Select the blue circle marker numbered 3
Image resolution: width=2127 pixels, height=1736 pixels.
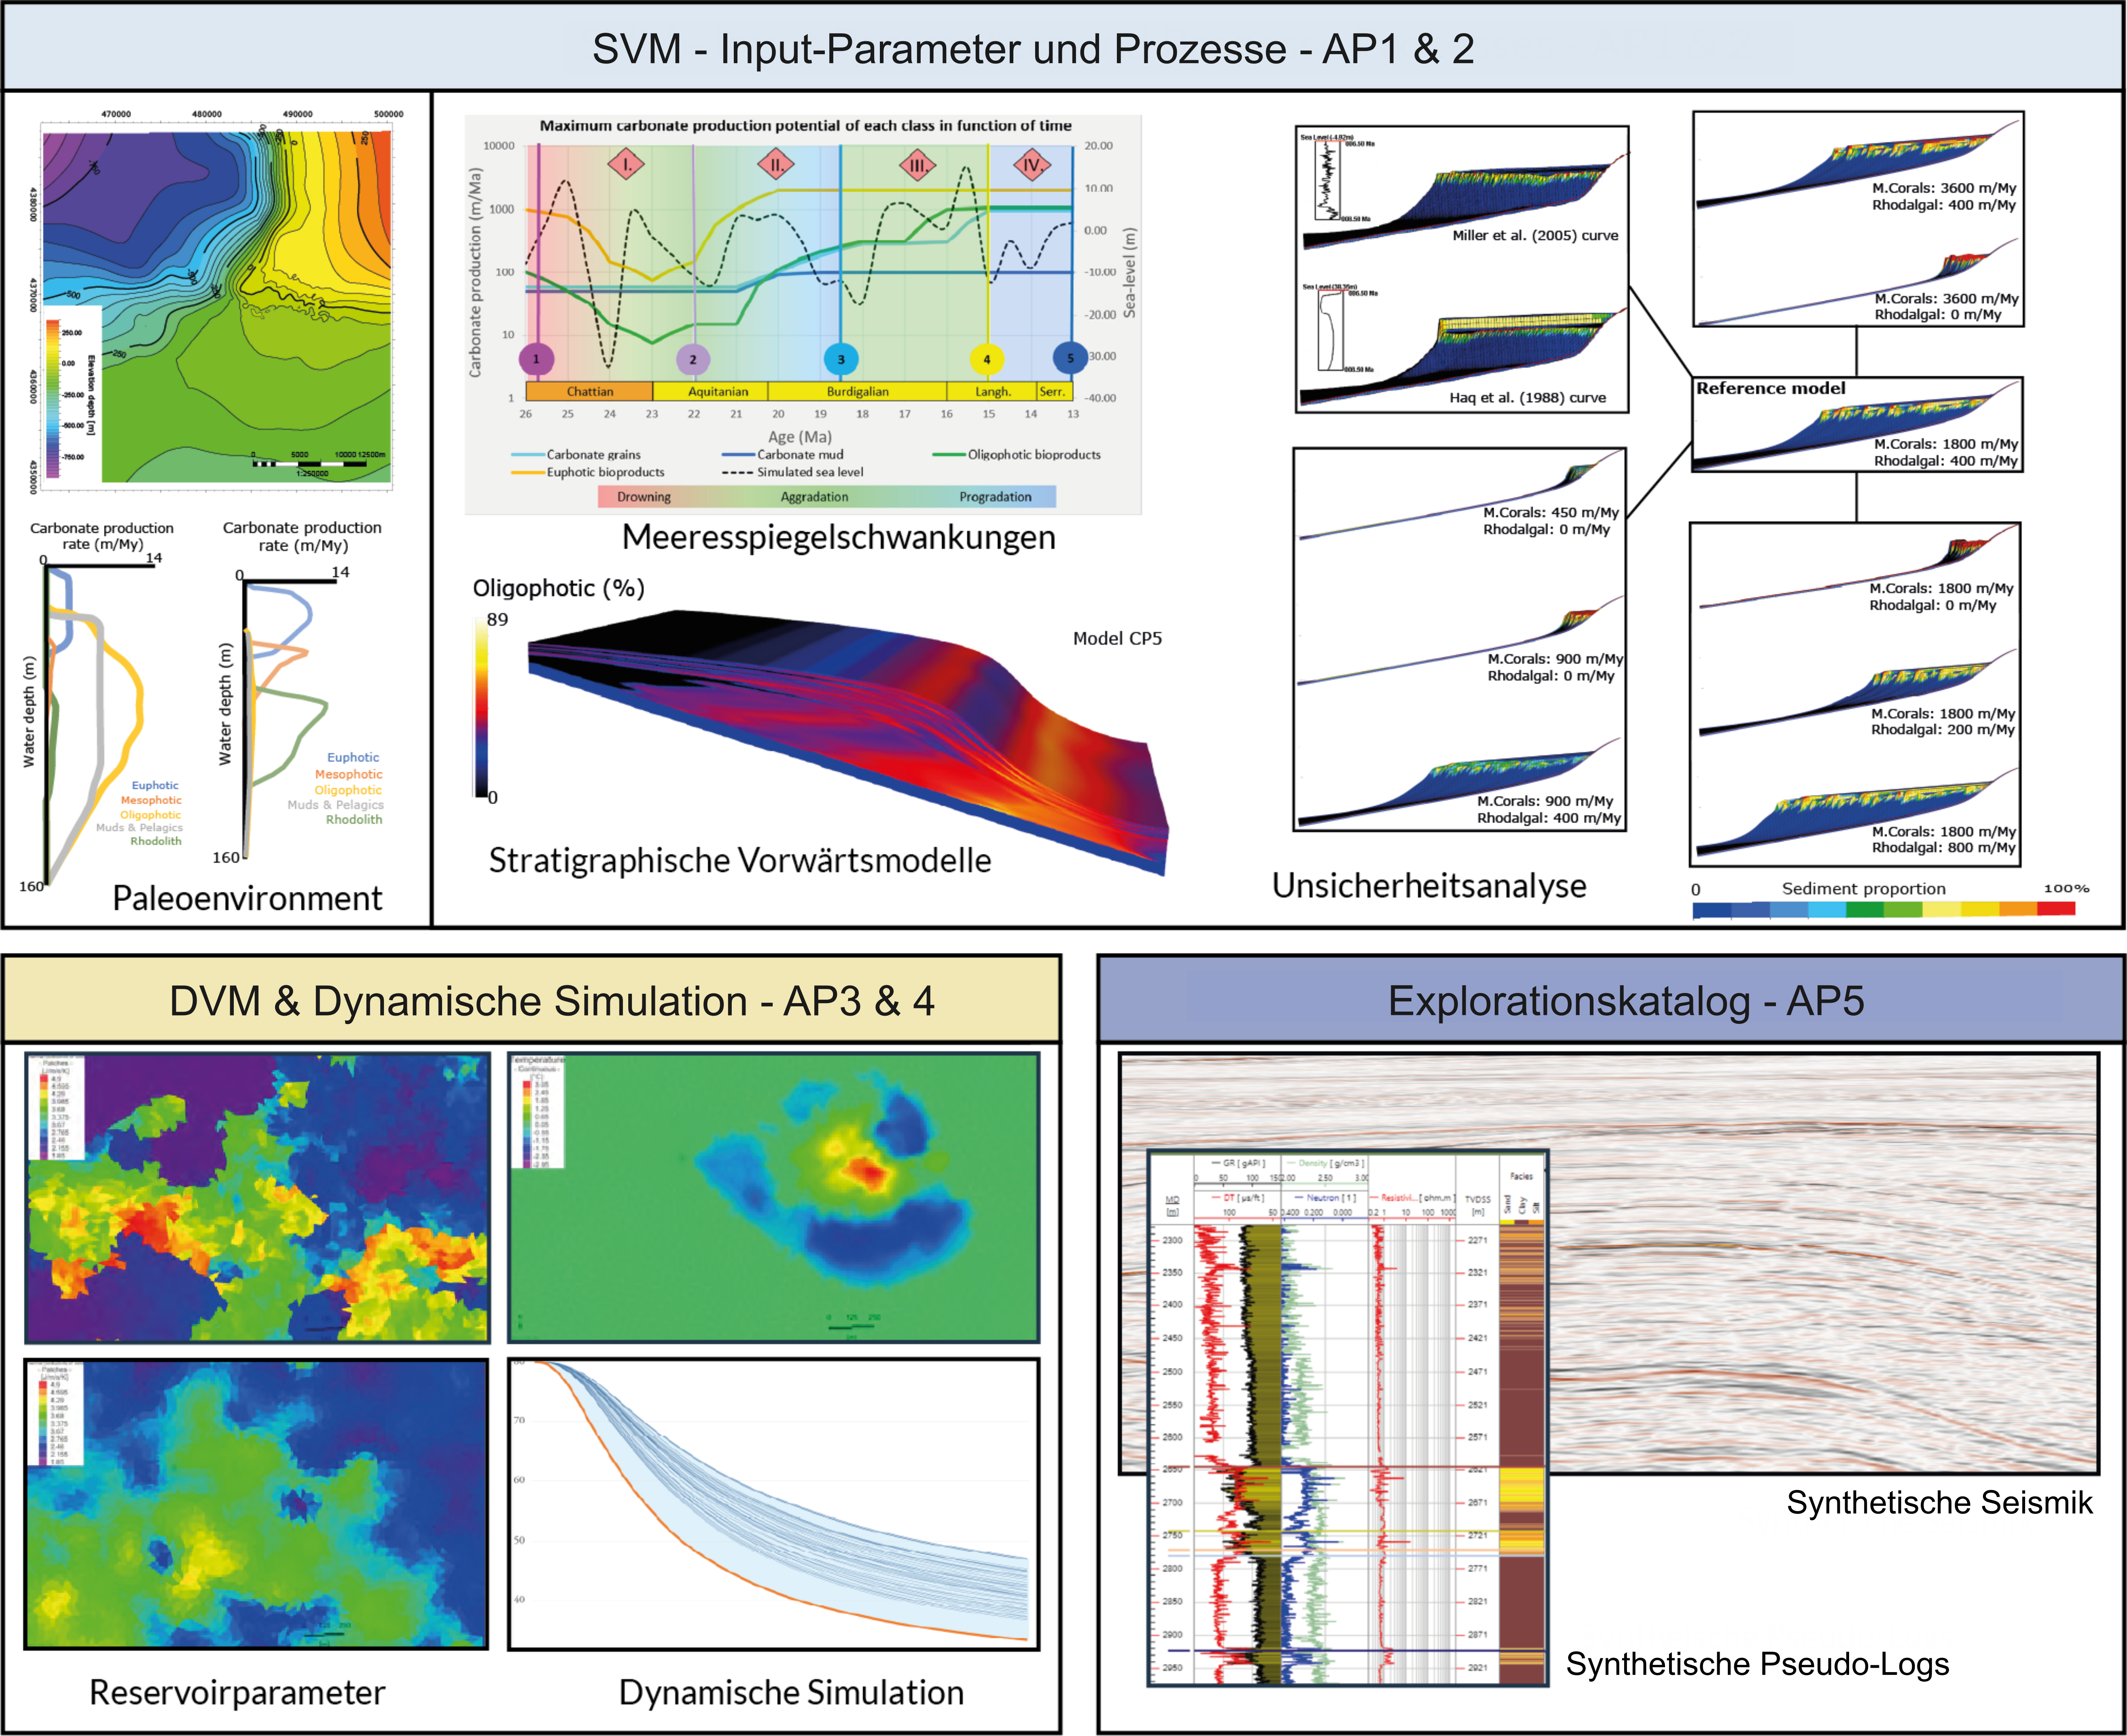(x=841, y=359)
